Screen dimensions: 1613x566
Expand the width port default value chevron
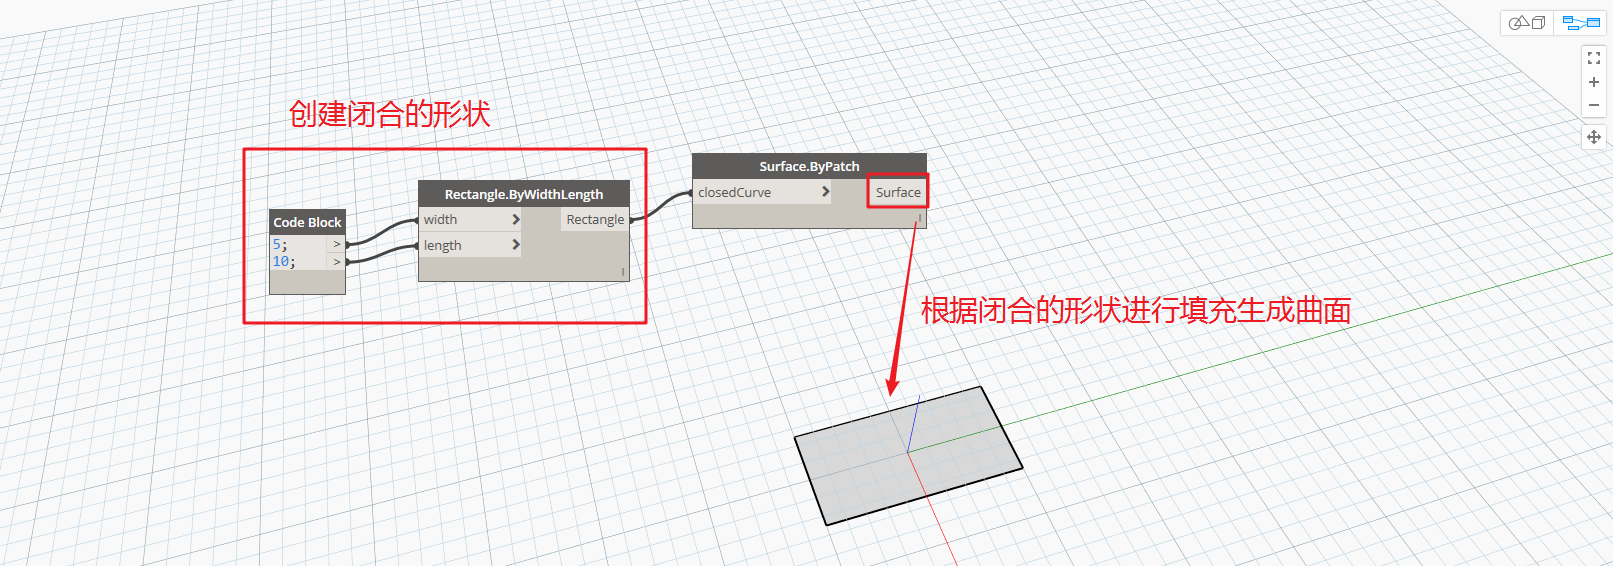pos(516,219)
